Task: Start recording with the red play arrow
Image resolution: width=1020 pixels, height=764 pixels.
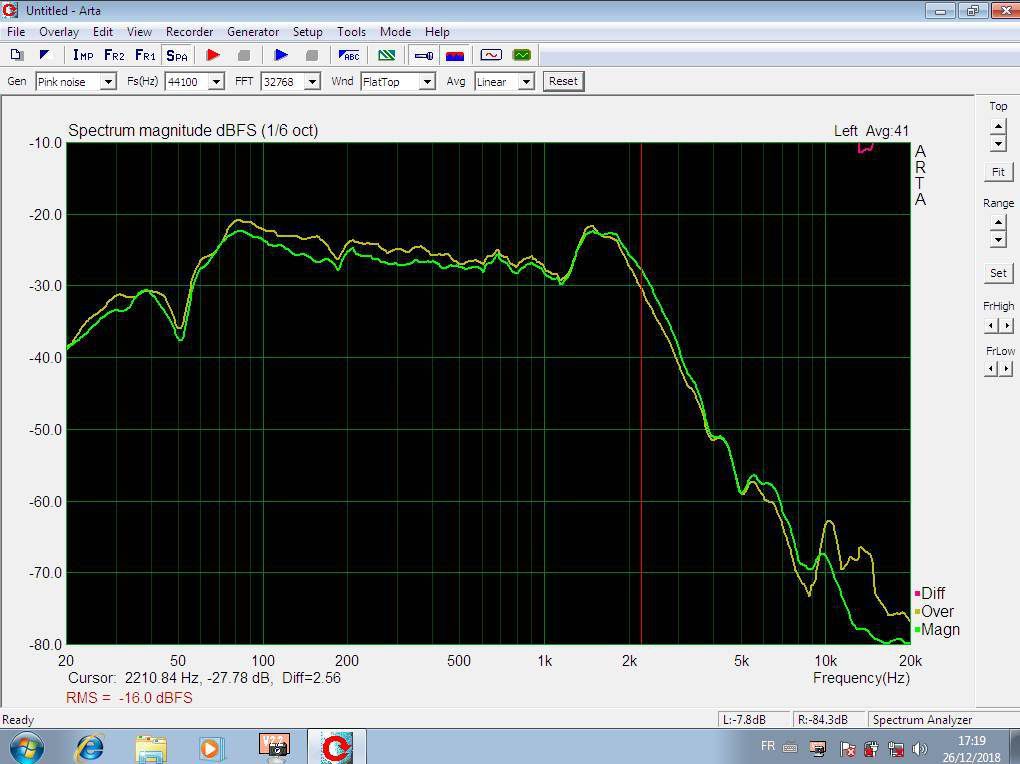Action: coord(213,55)
